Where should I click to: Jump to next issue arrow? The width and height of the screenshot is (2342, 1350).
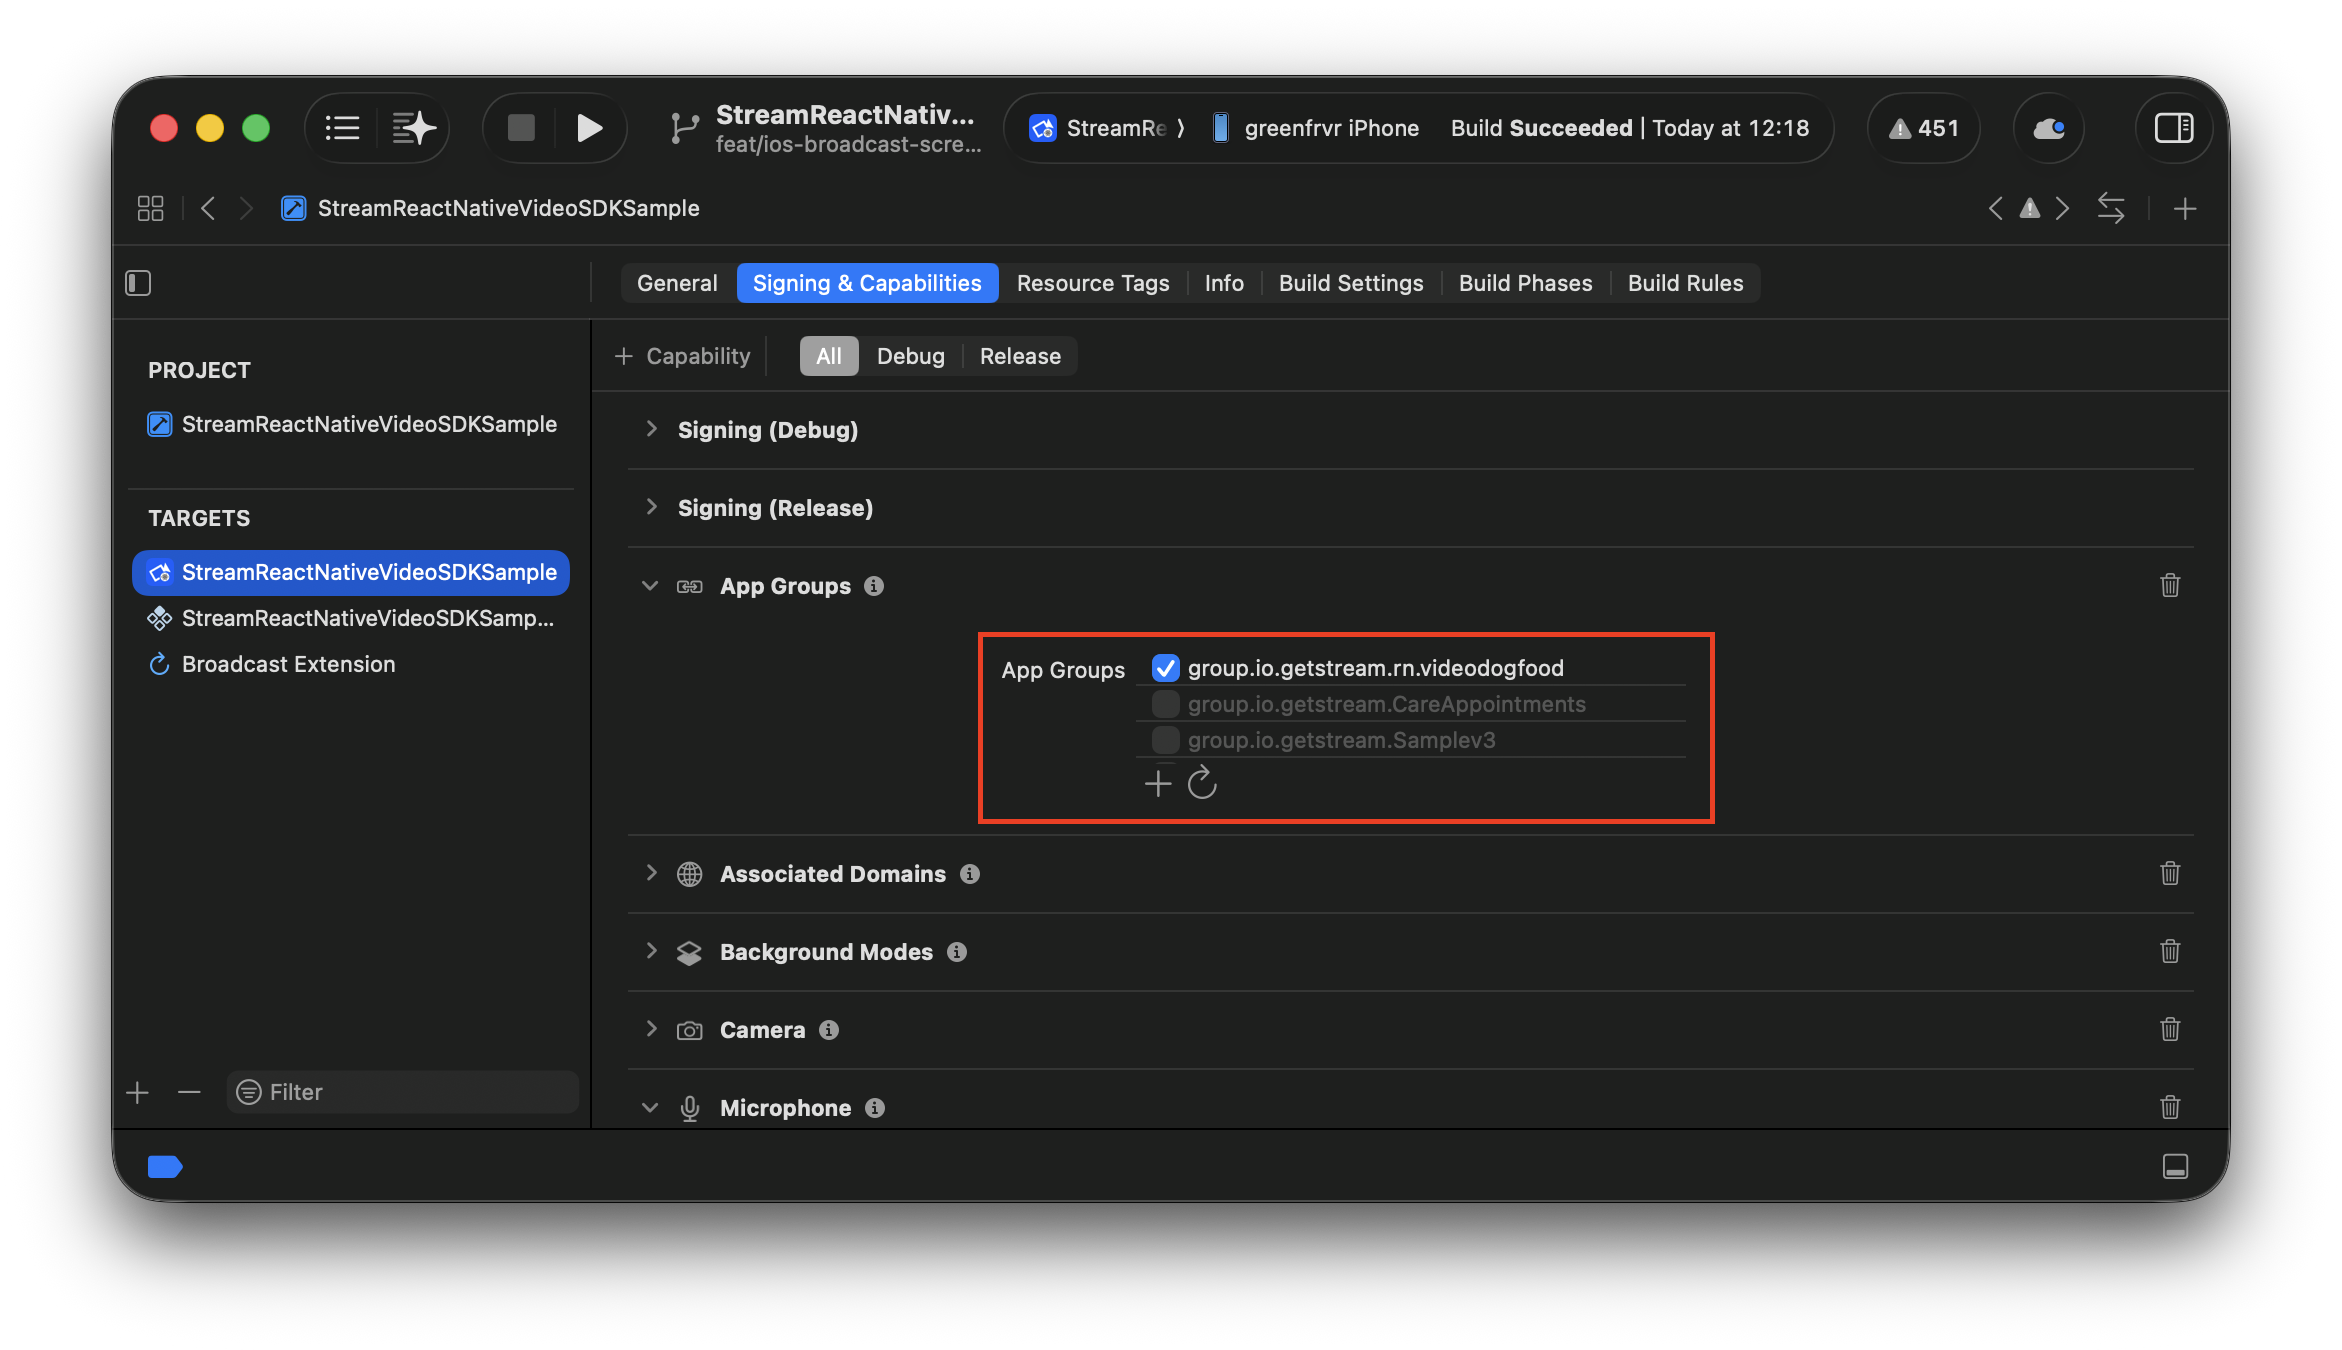2063,208
